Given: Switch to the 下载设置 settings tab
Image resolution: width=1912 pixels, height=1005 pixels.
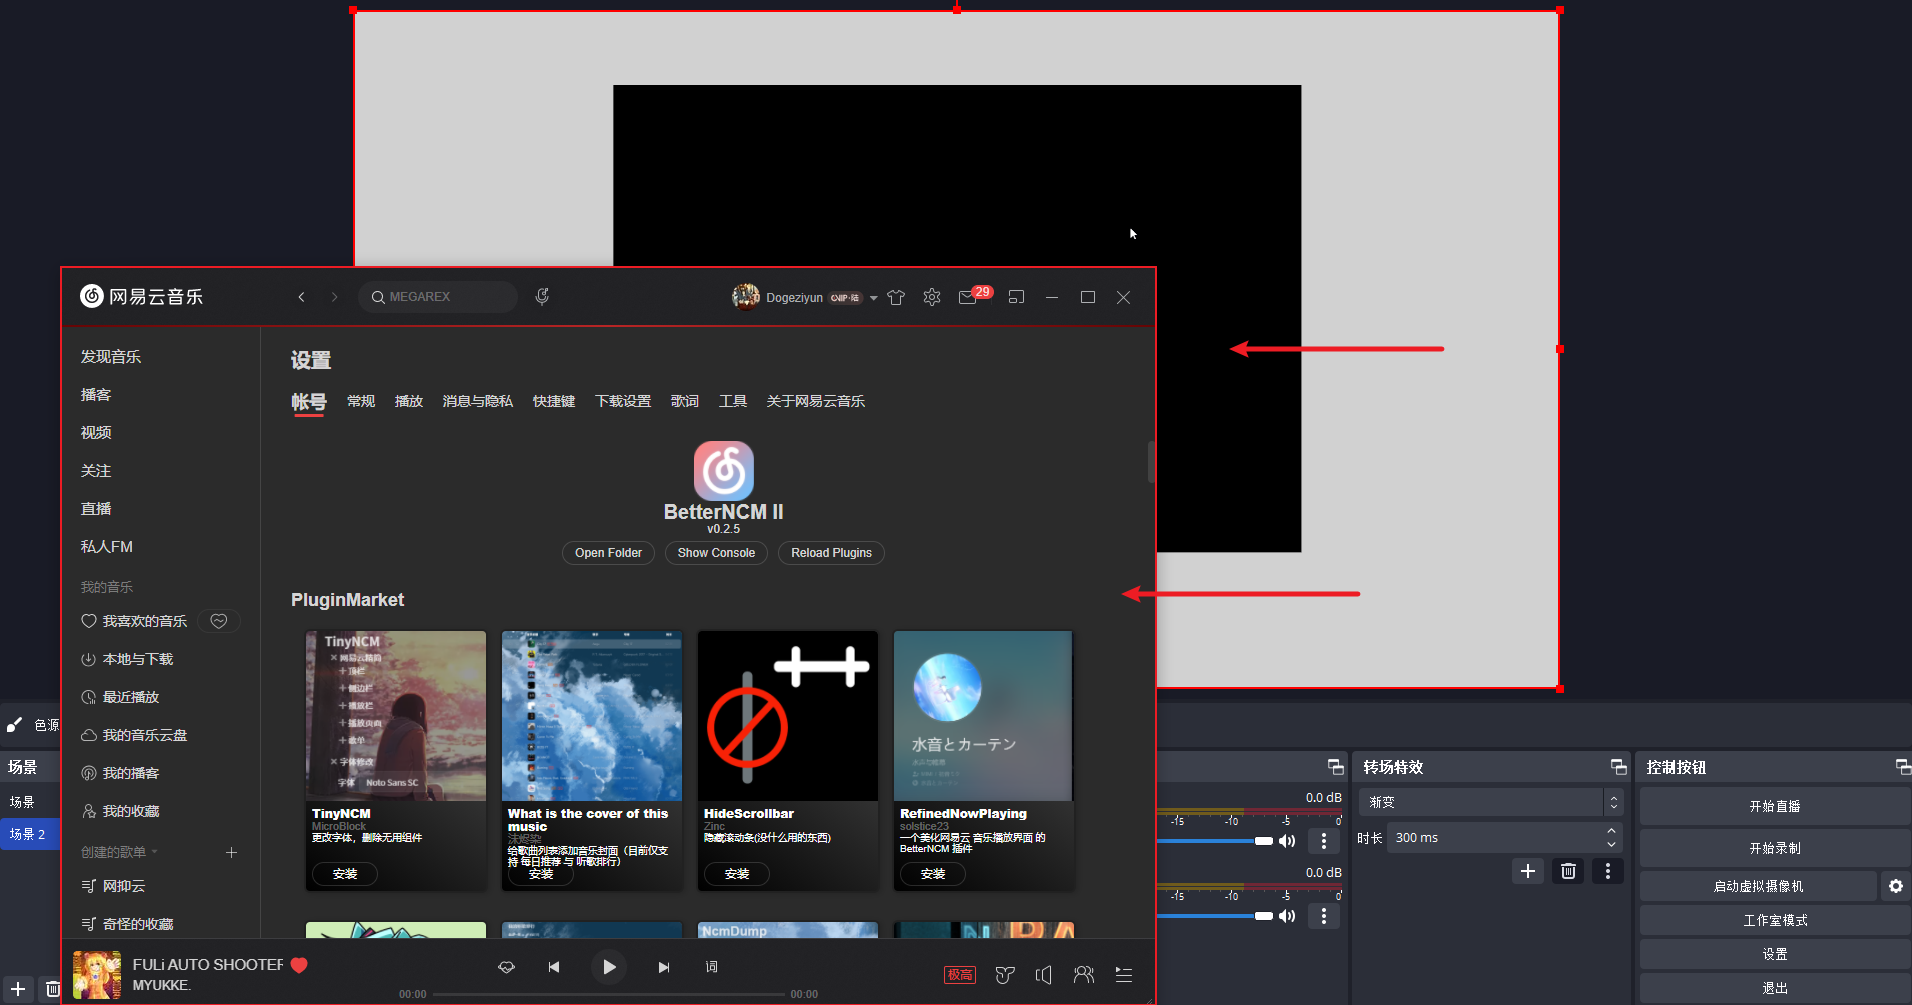Looking at the screenshot, I should (x=623, y=401).
